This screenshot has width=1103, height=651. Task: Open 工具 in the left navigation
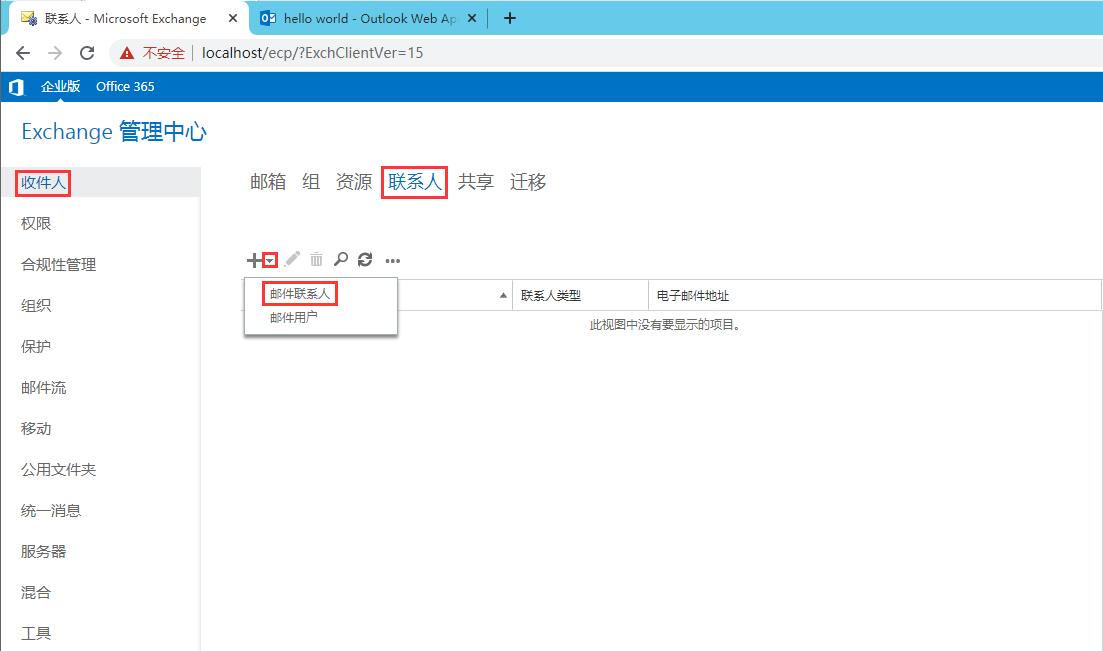tap(36, 633)
